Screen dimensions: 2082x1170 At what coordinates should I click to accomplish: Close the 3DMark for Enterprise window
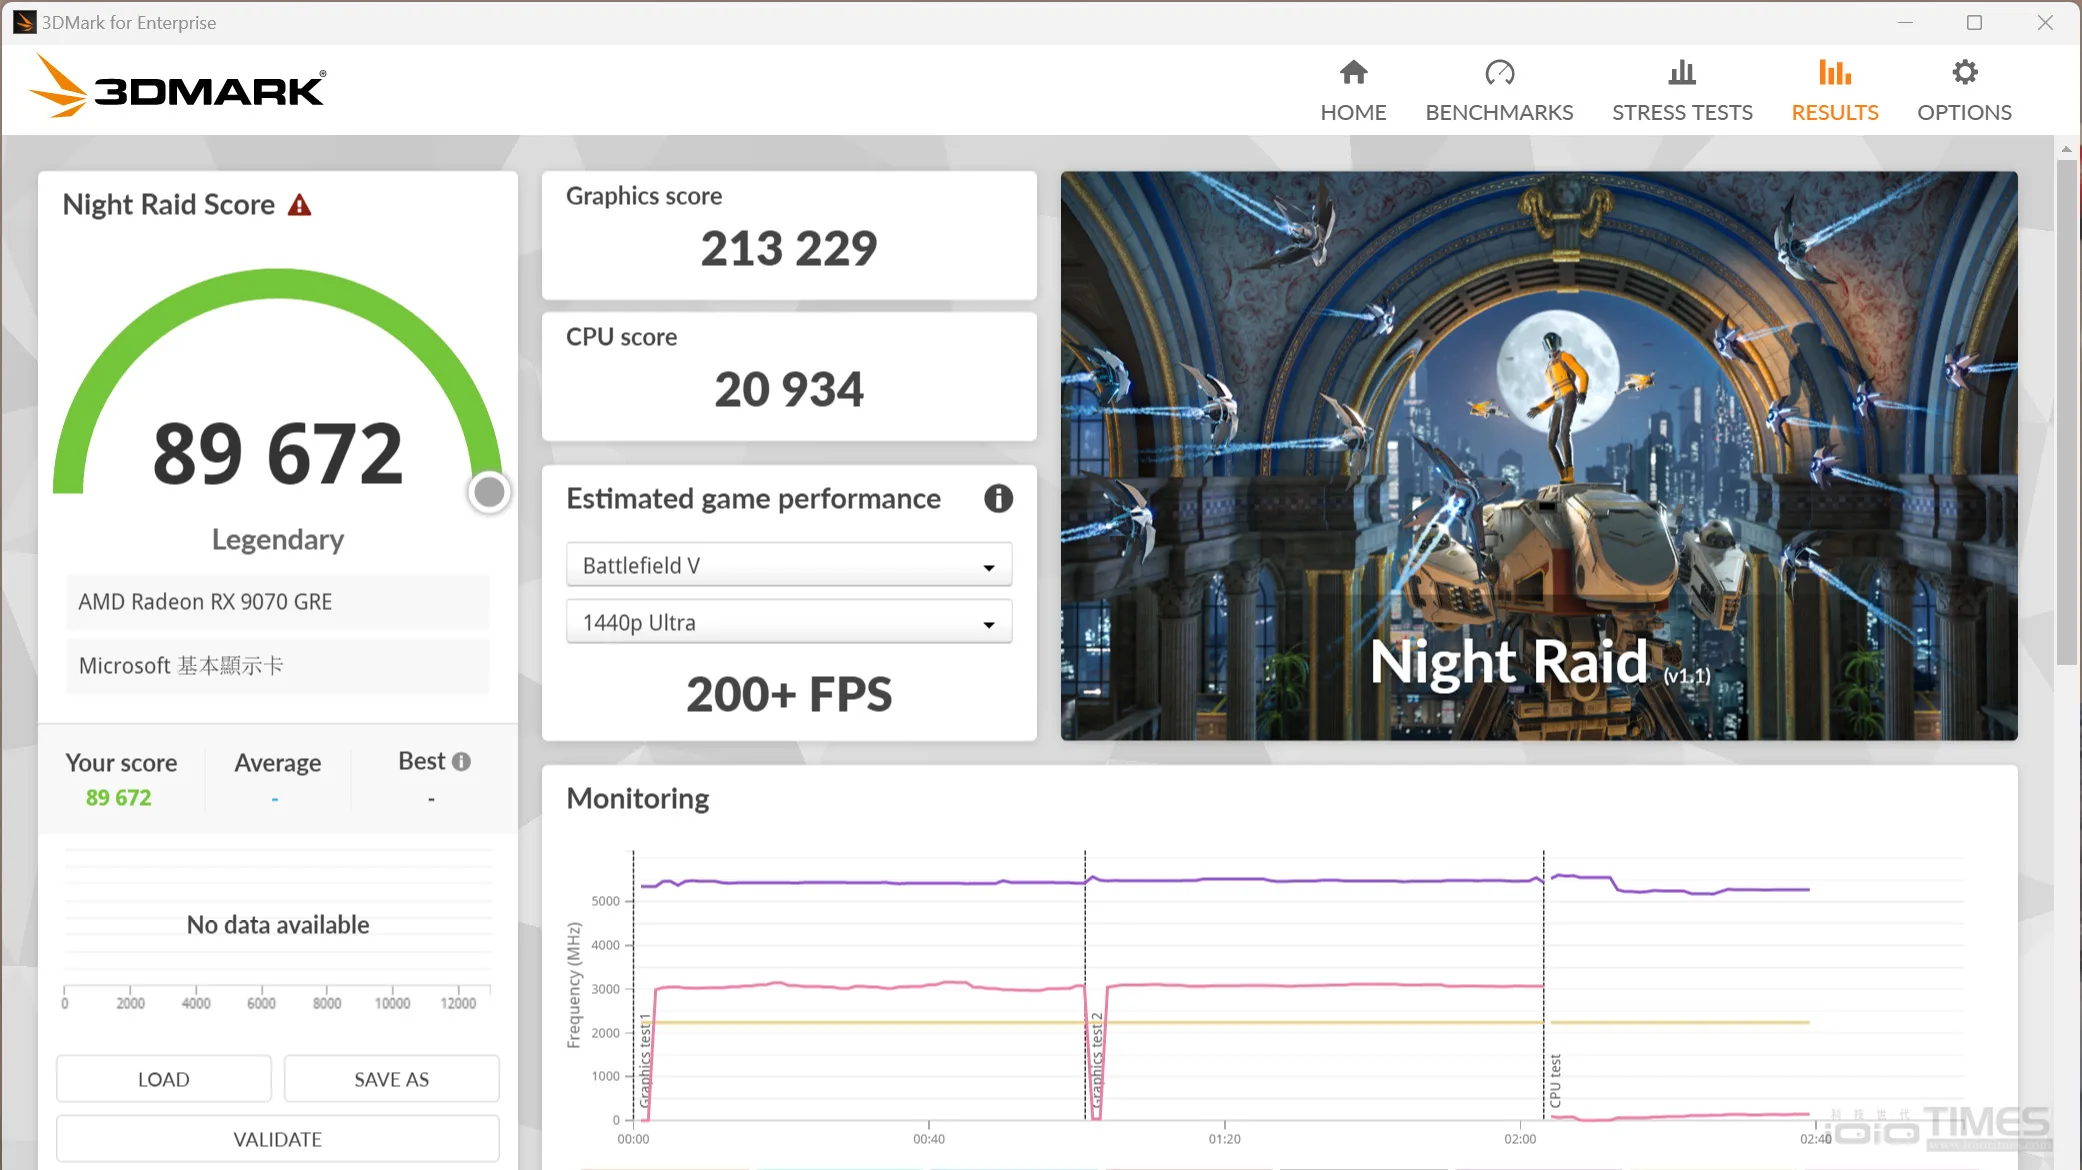tap(2045, 22)
